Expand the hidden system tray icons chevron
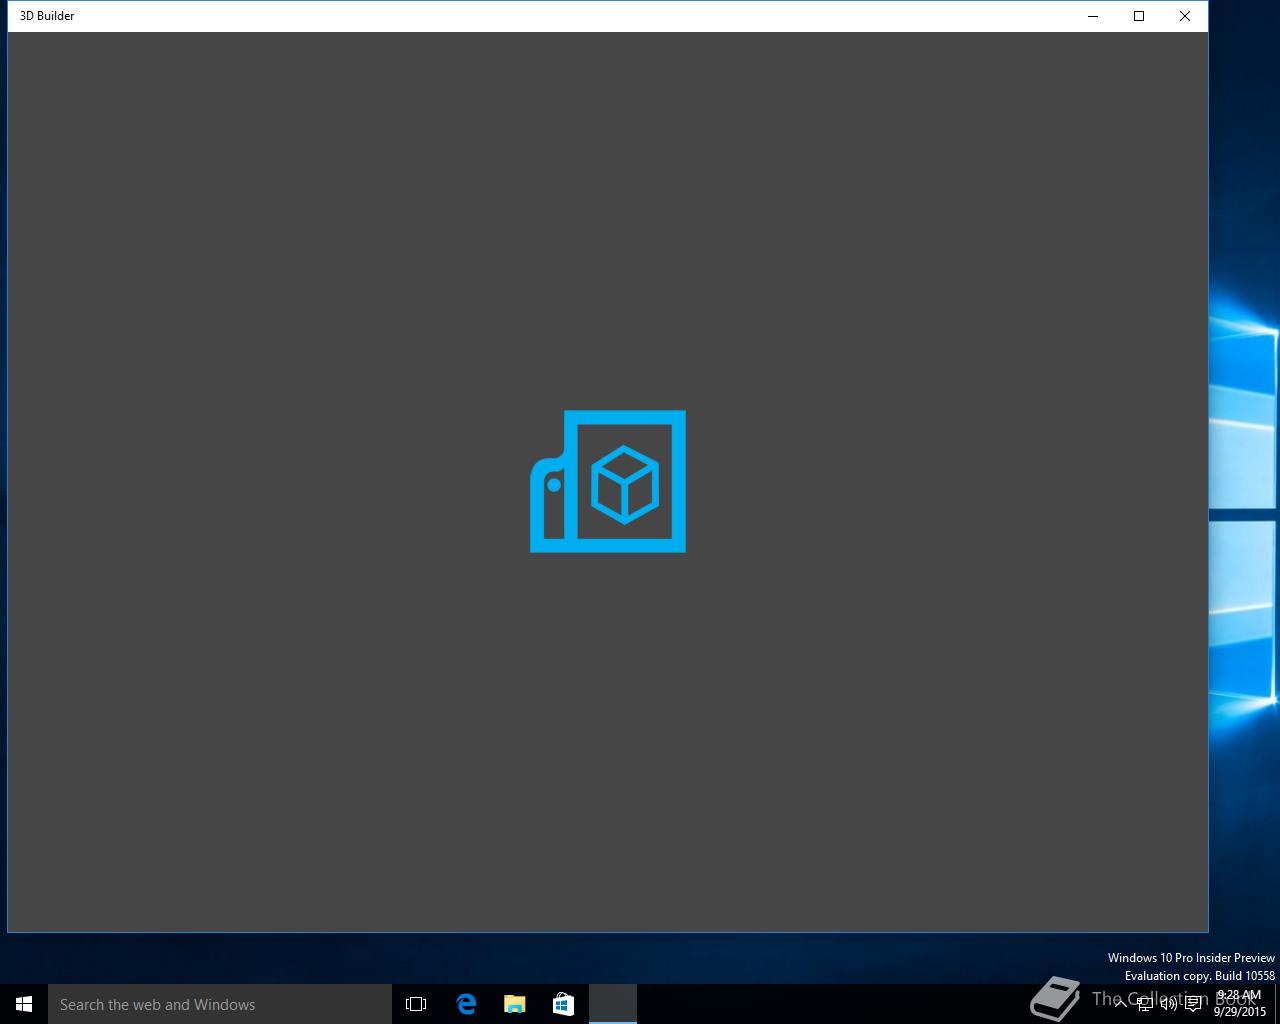 click(x=1121, y=1004)
